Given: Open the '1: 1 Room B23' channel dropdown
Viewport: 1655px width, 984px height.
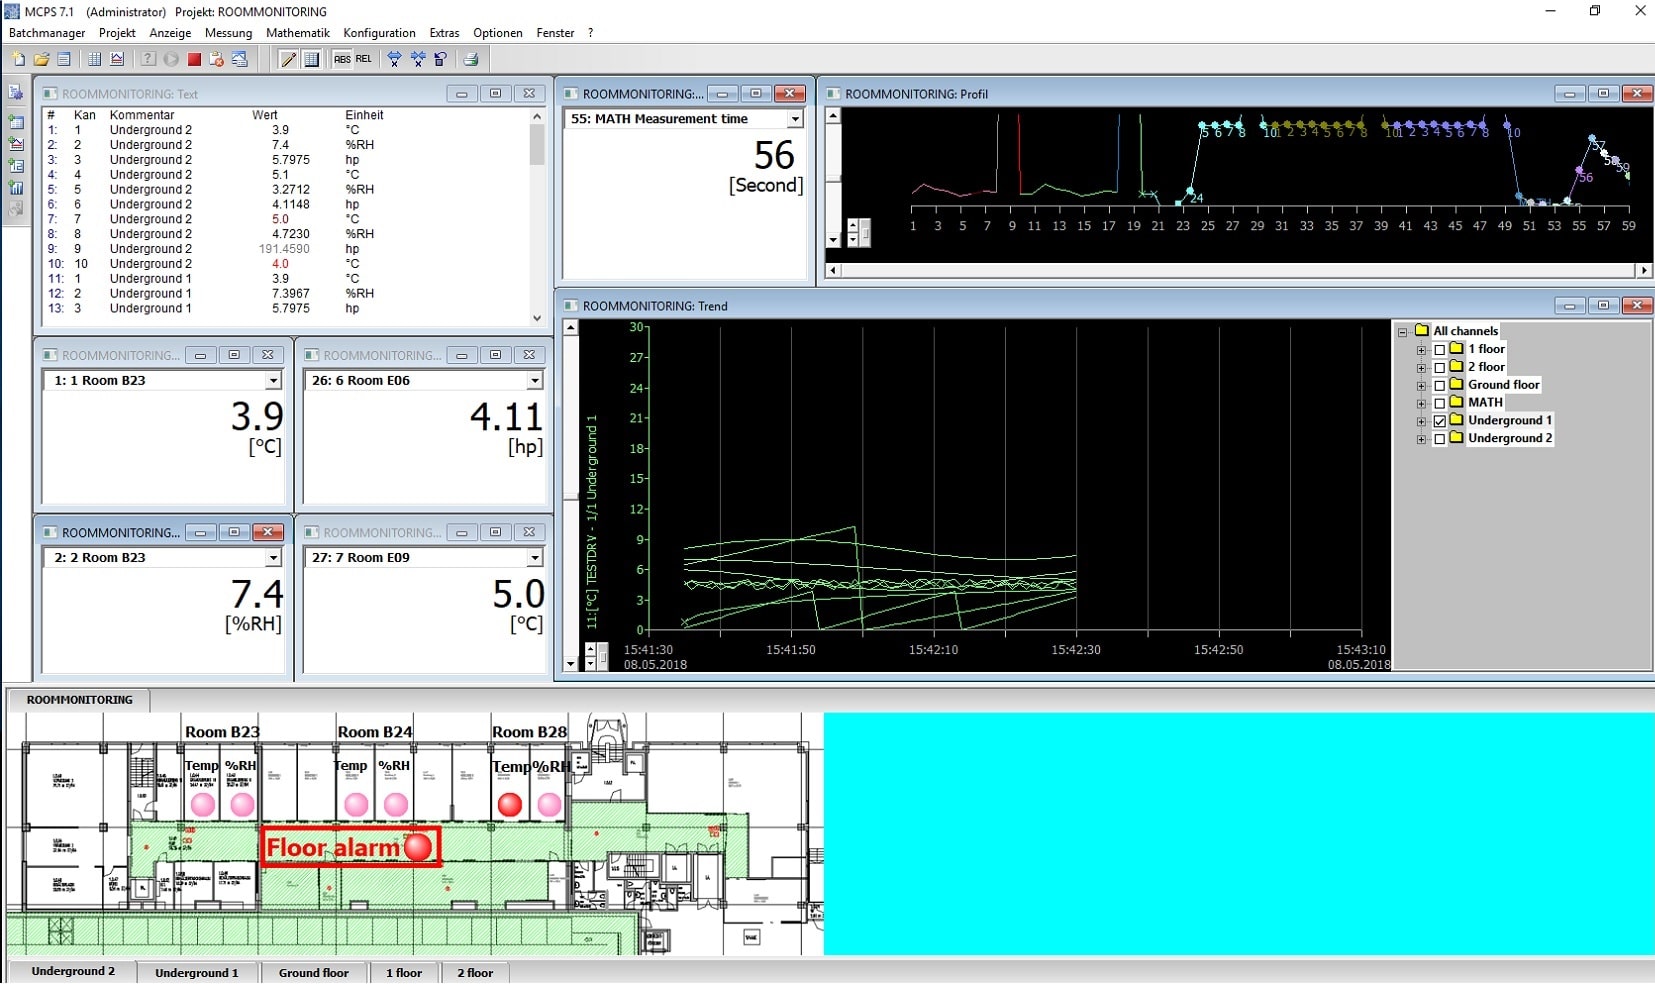Looking at the screenshot, I should click(274, 380).
